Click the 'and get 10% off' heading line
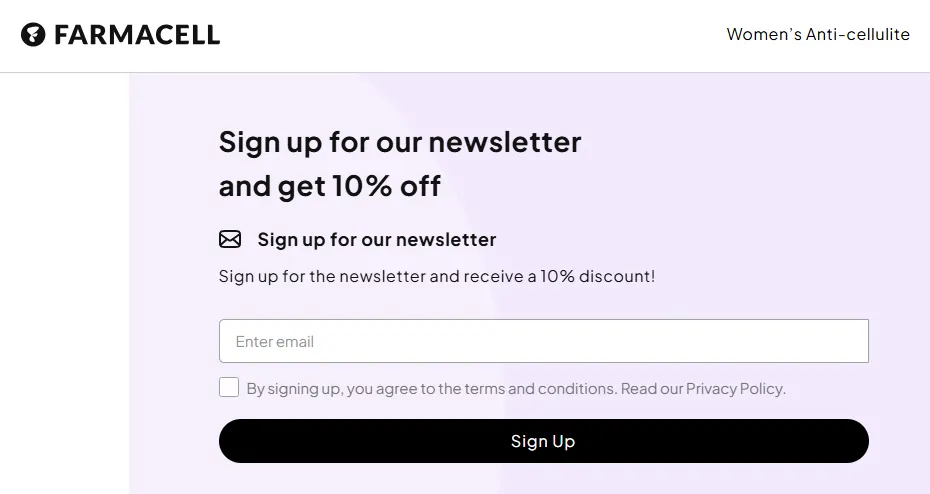This screenshot has width=930, height=494. 329,186
